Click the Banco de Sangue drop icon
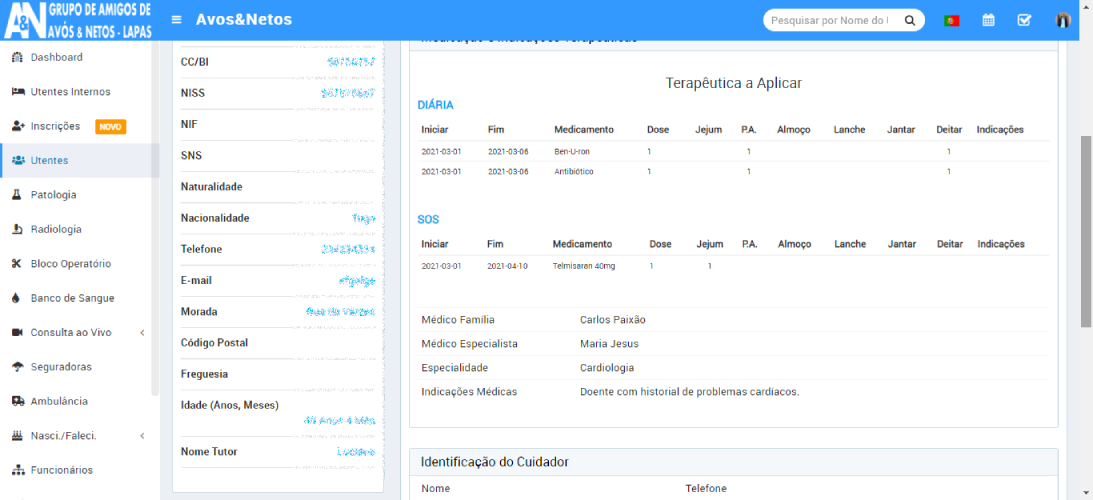Screen dimensions: 1093x500 (17, 298)
